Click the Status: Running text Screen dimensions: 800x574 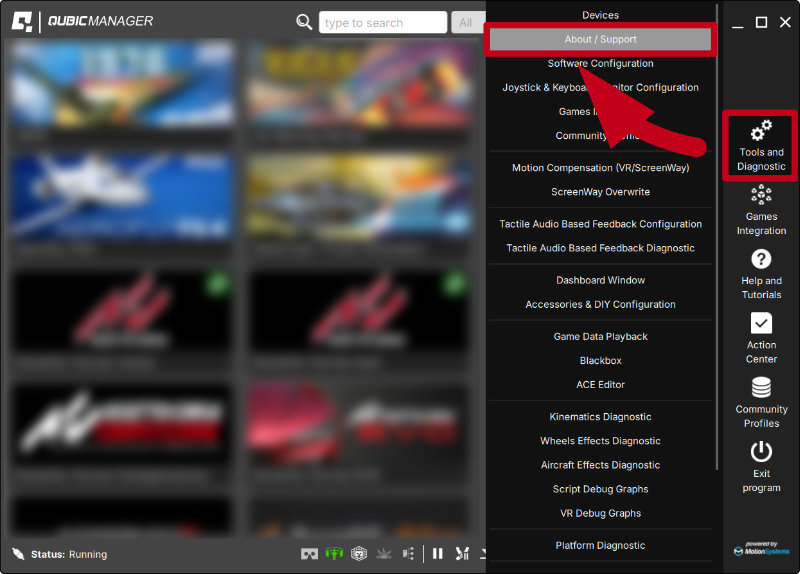(x=69, y=554)
